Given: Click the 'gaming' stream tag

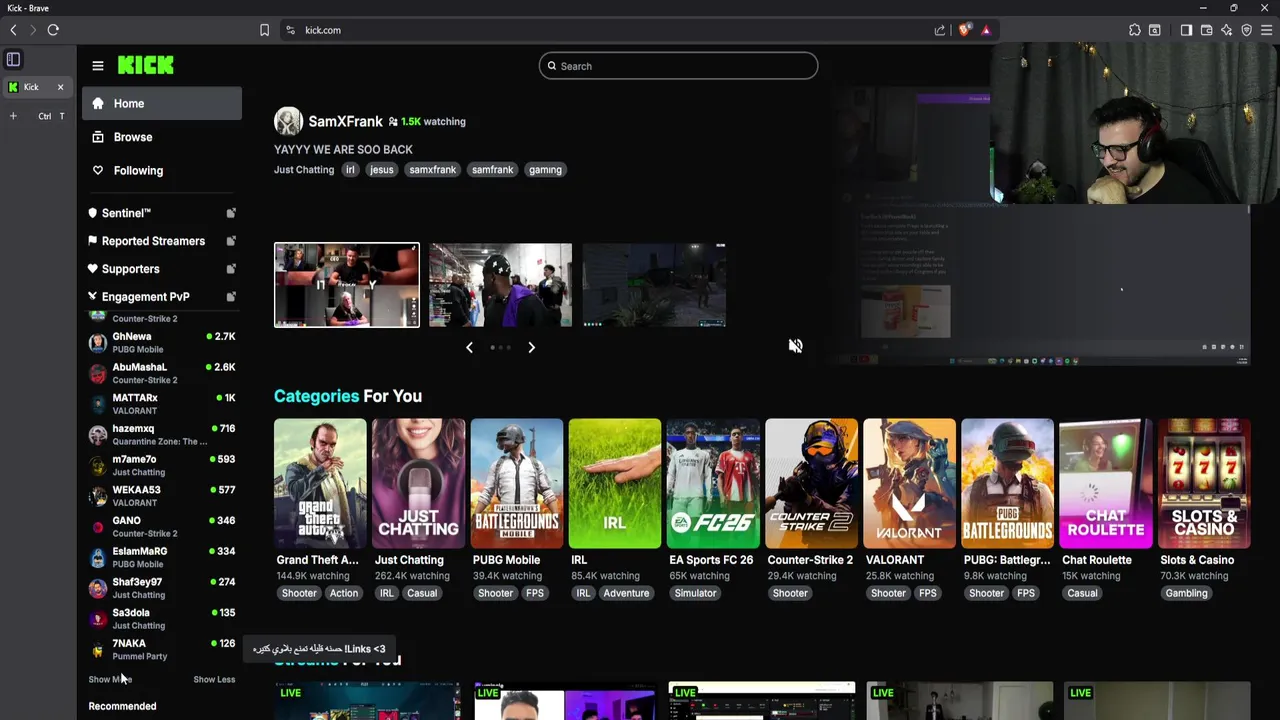Looking at the screenshot, I should pos(545,170).
